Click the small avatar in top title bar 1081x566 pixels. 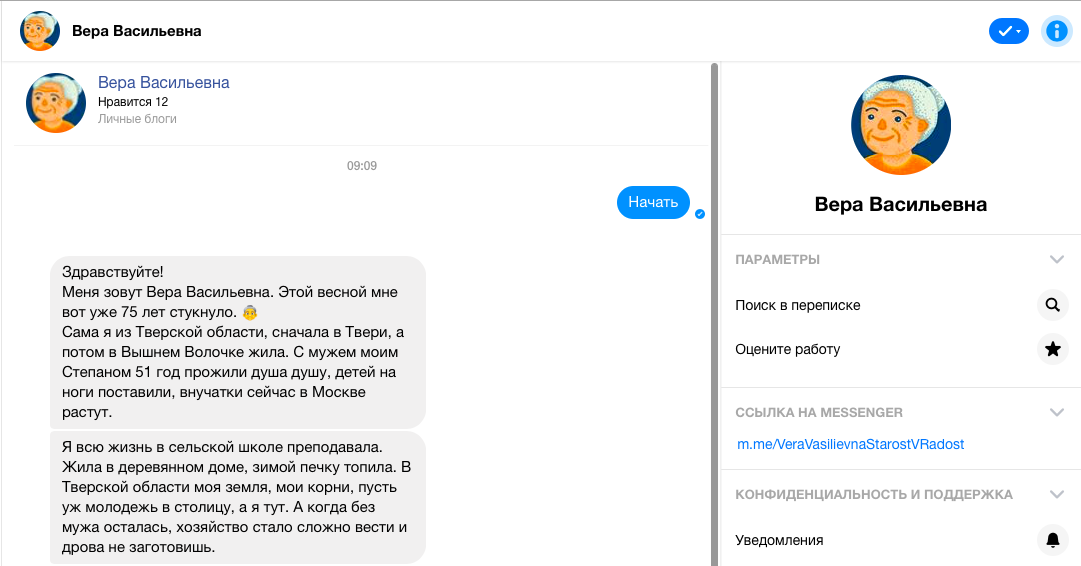(x=40, y=31)
